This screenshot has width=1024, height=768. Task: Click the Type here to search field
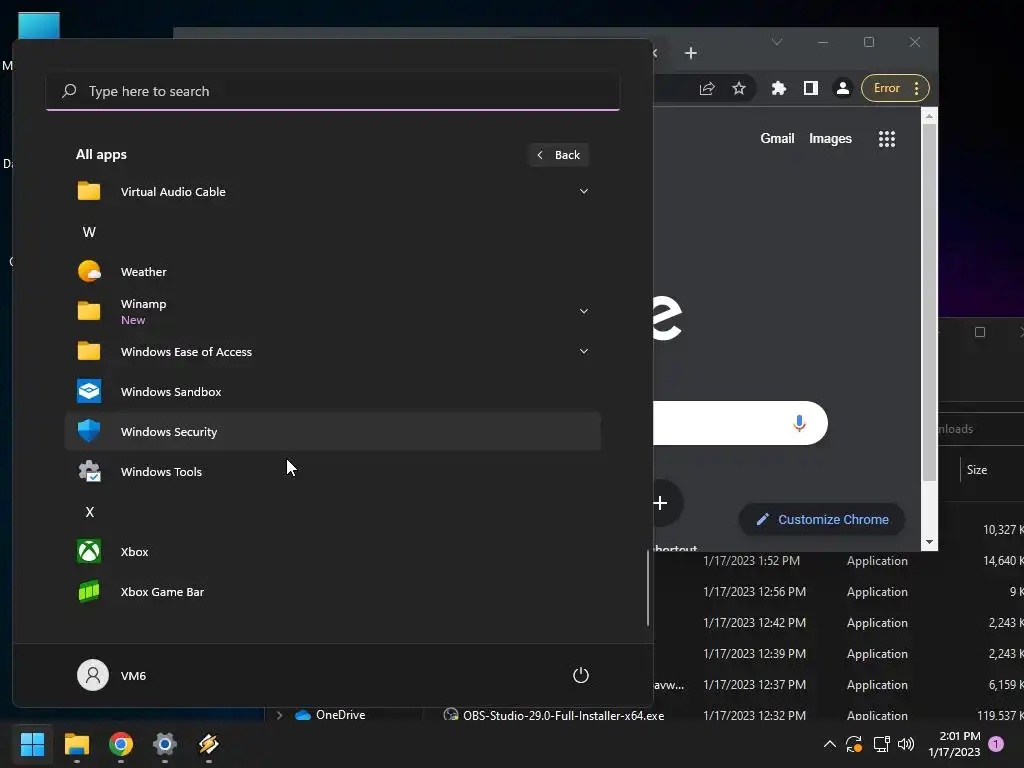click(x=333, y=91)
